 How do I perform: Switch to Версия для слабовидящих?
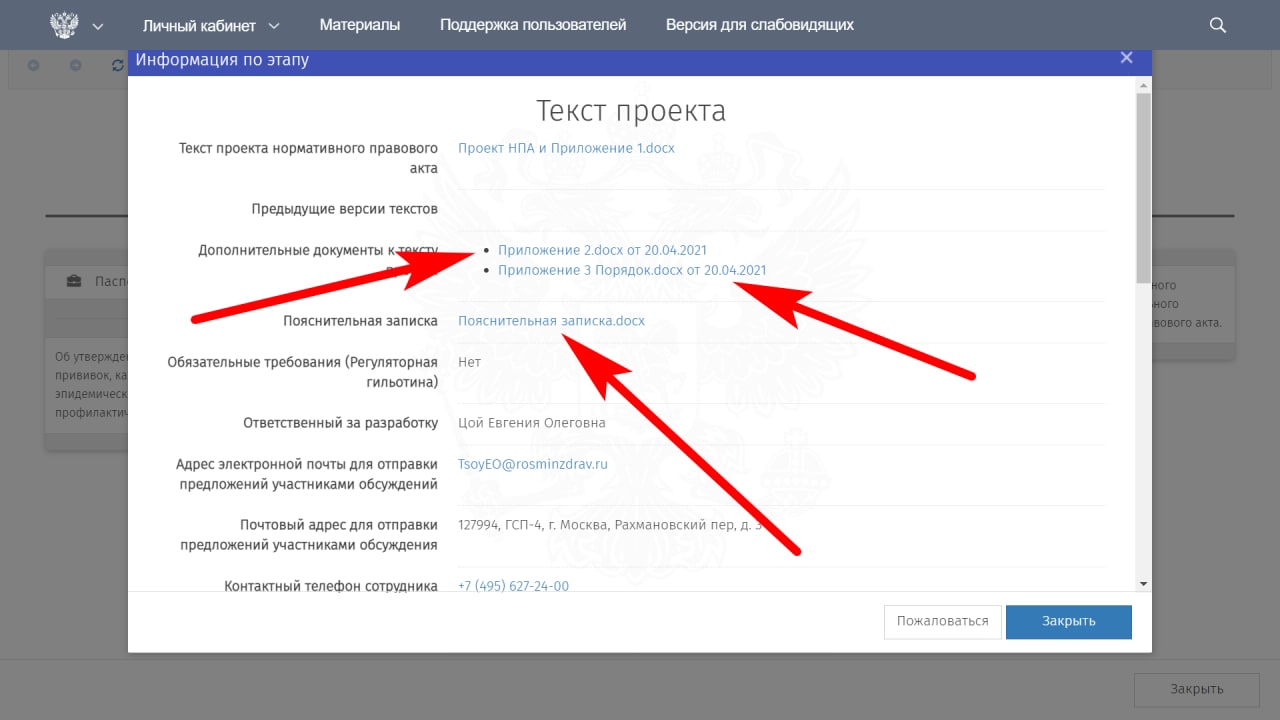[x=760, y=25]
